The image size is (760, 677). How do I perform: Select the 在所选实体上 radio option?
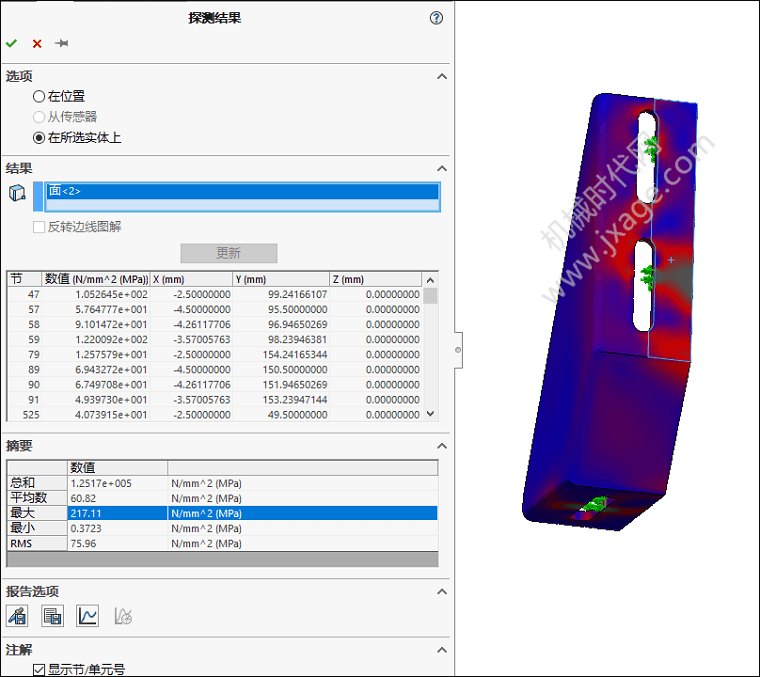pyautogui.click(x=39, y=138)
